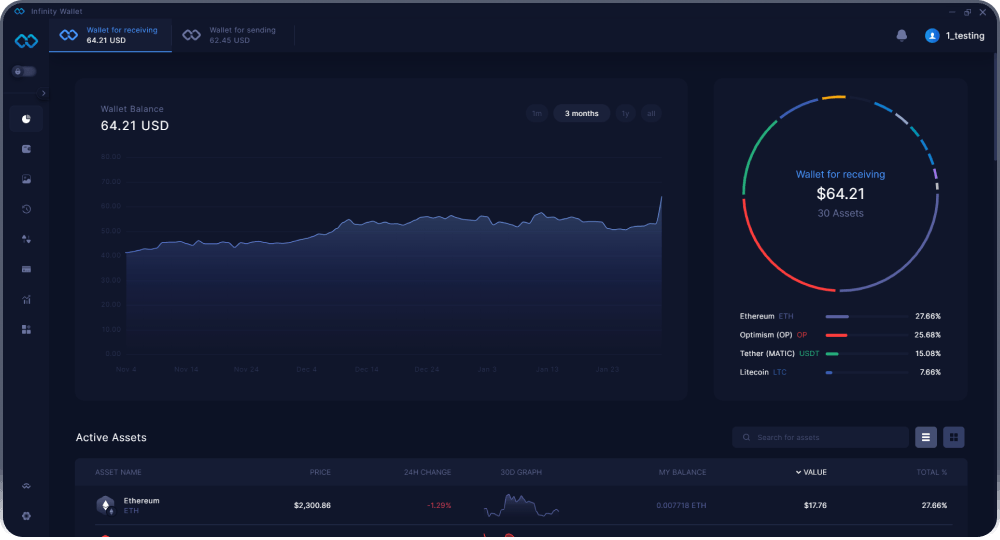
Task: Click the Active Assets heading
Action: click(111, 437)
